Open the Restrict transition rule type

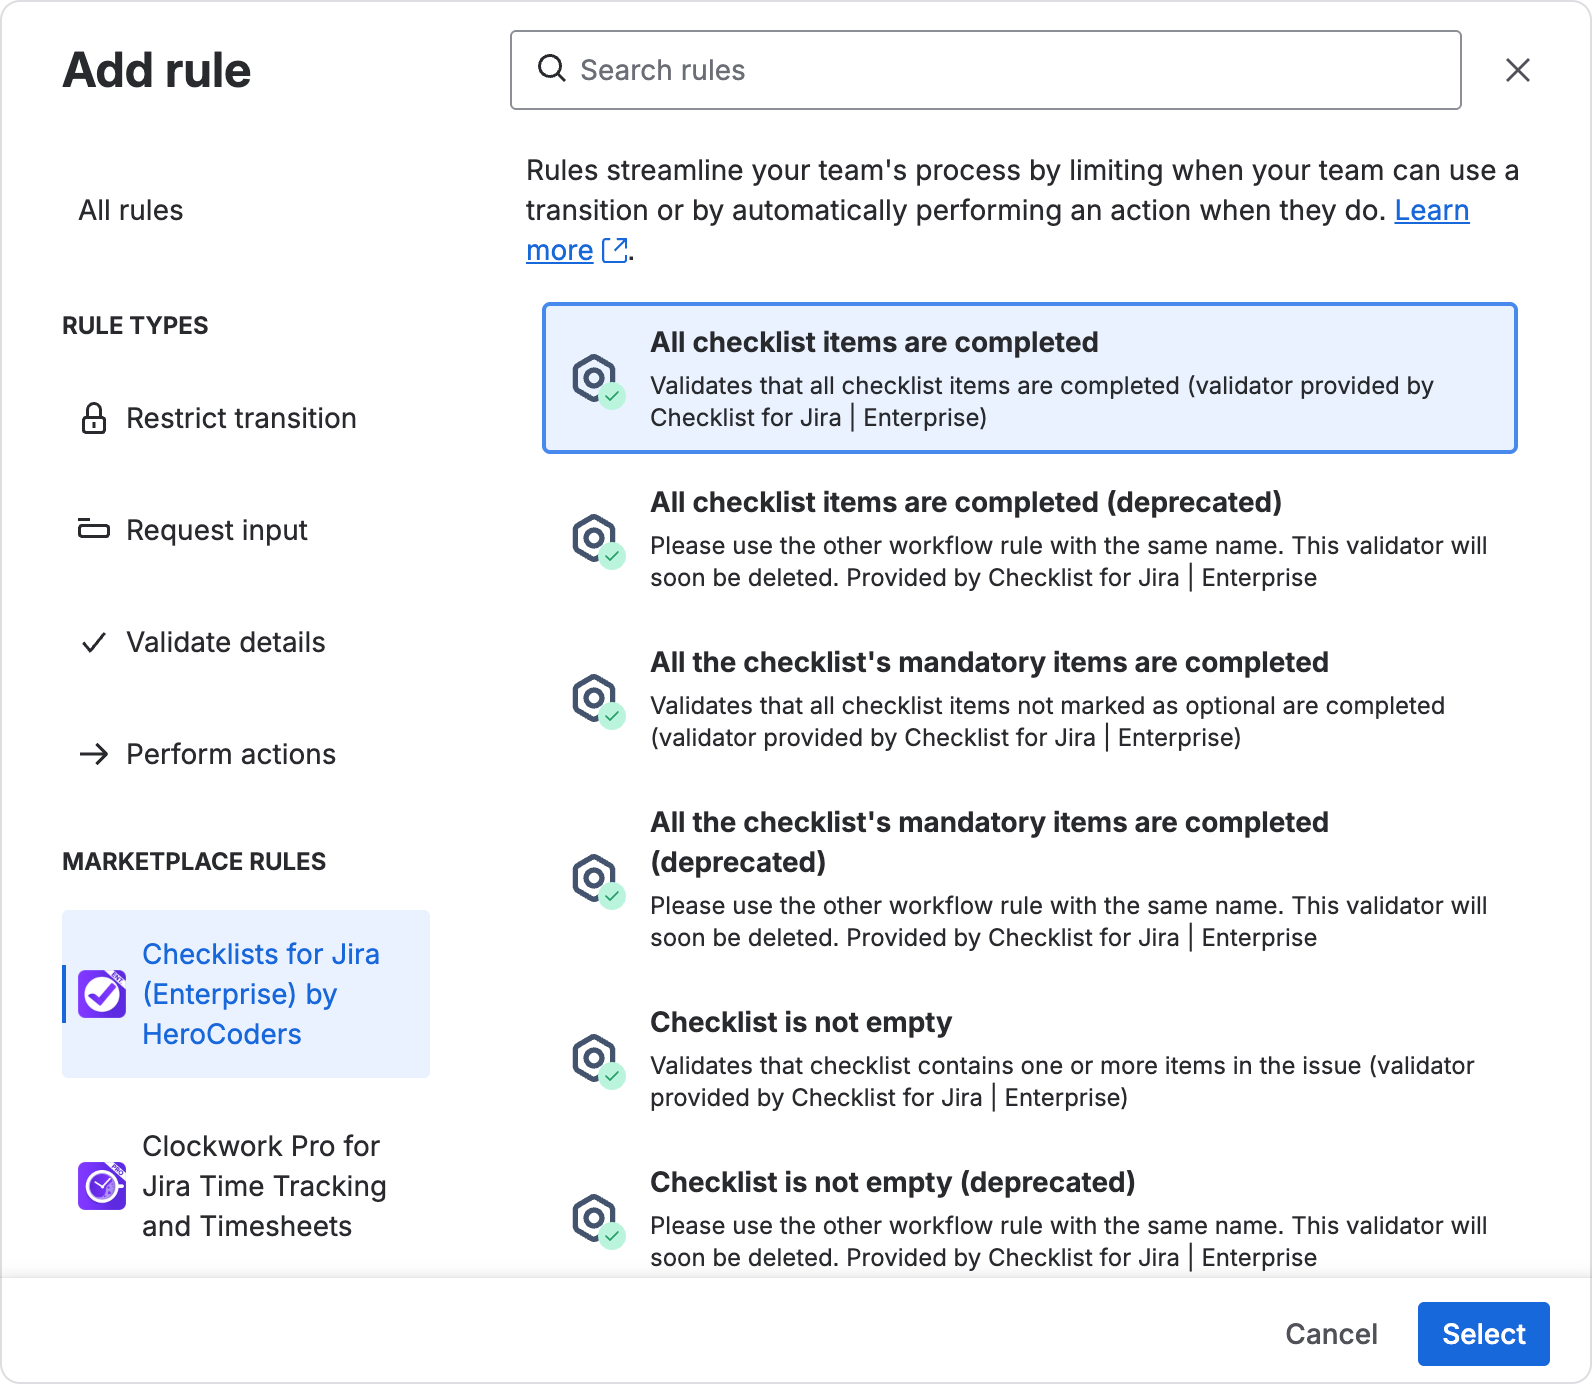point(246,418)
